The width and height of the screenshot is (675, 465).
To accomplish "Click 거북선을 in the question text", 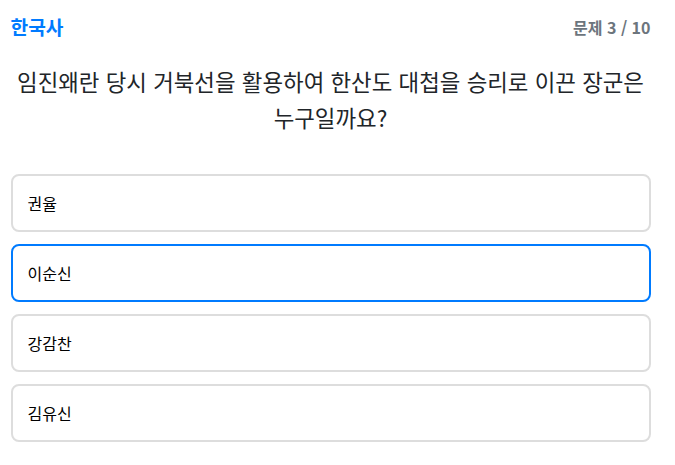I will pyautogui.click(x=193, y=83).
